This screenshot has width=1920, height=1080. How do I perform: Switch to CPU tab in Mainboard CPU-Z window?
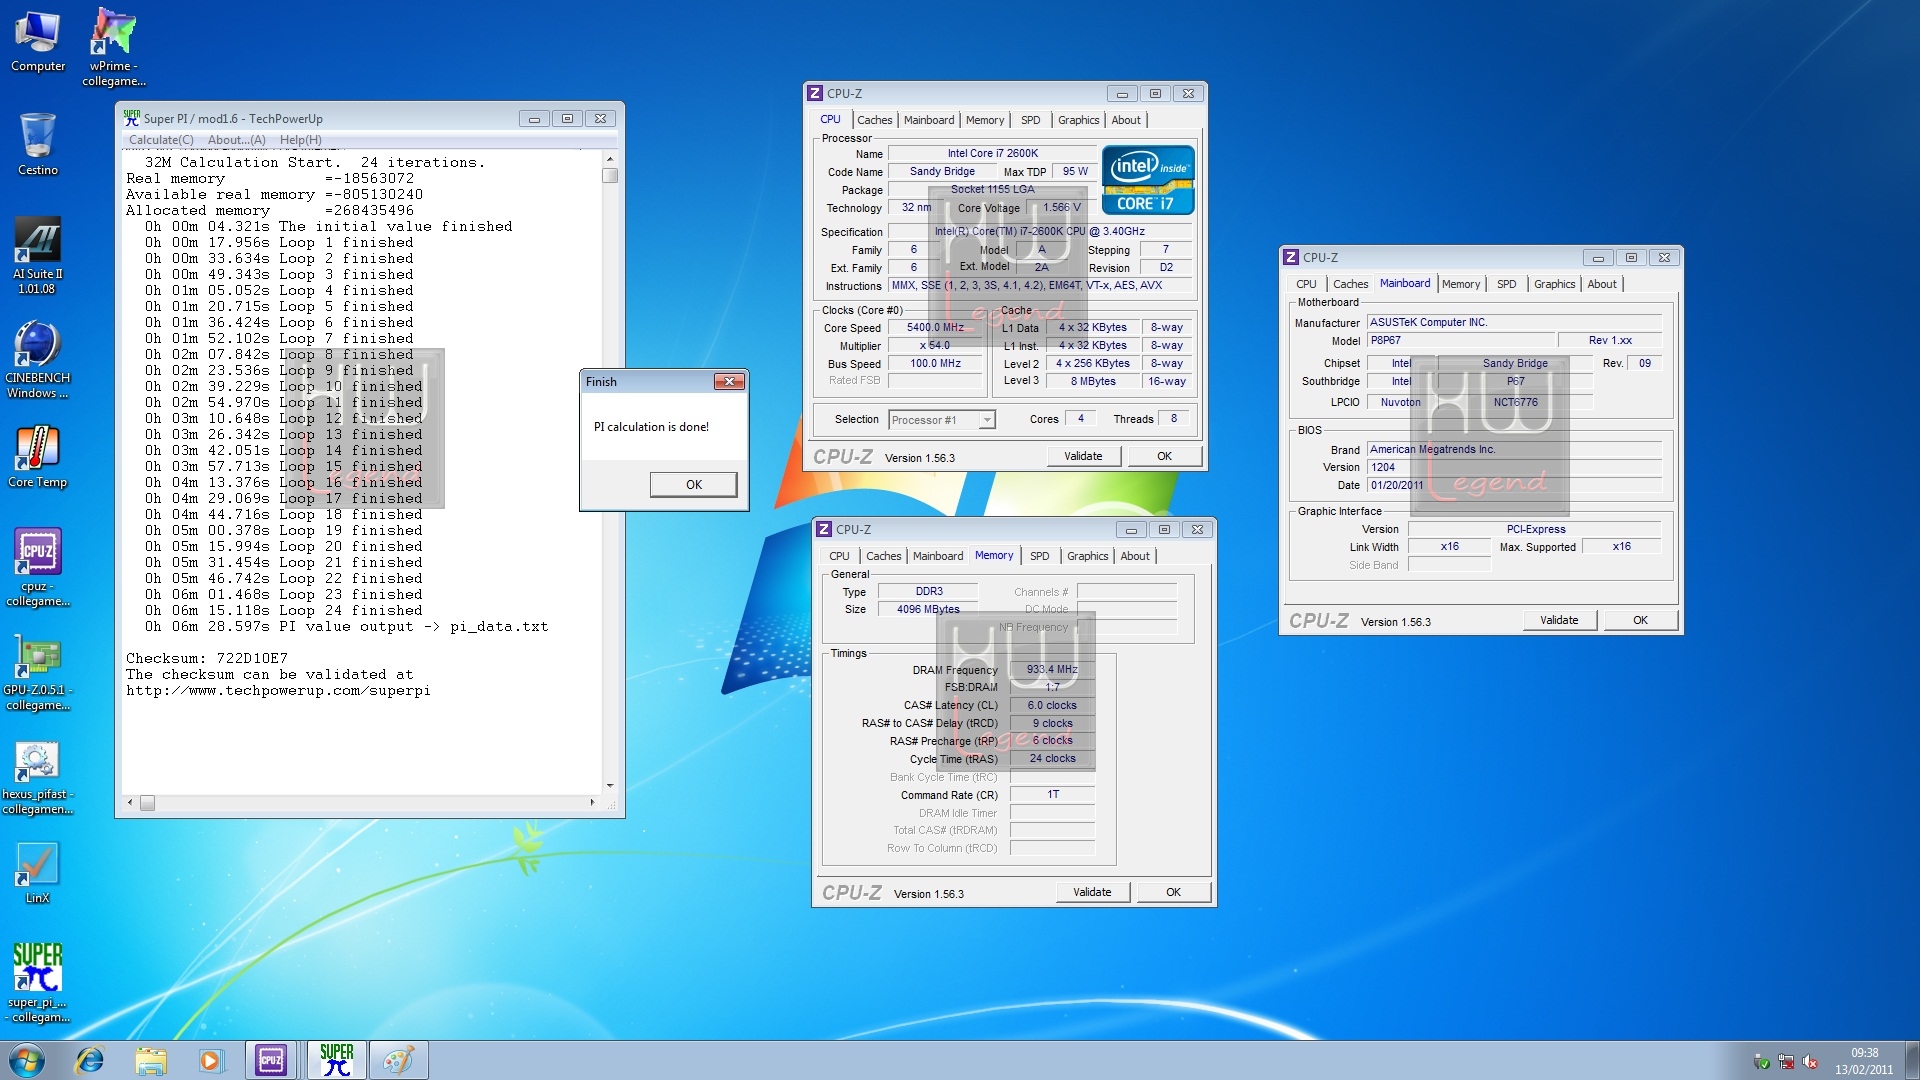pos(1306,284)
